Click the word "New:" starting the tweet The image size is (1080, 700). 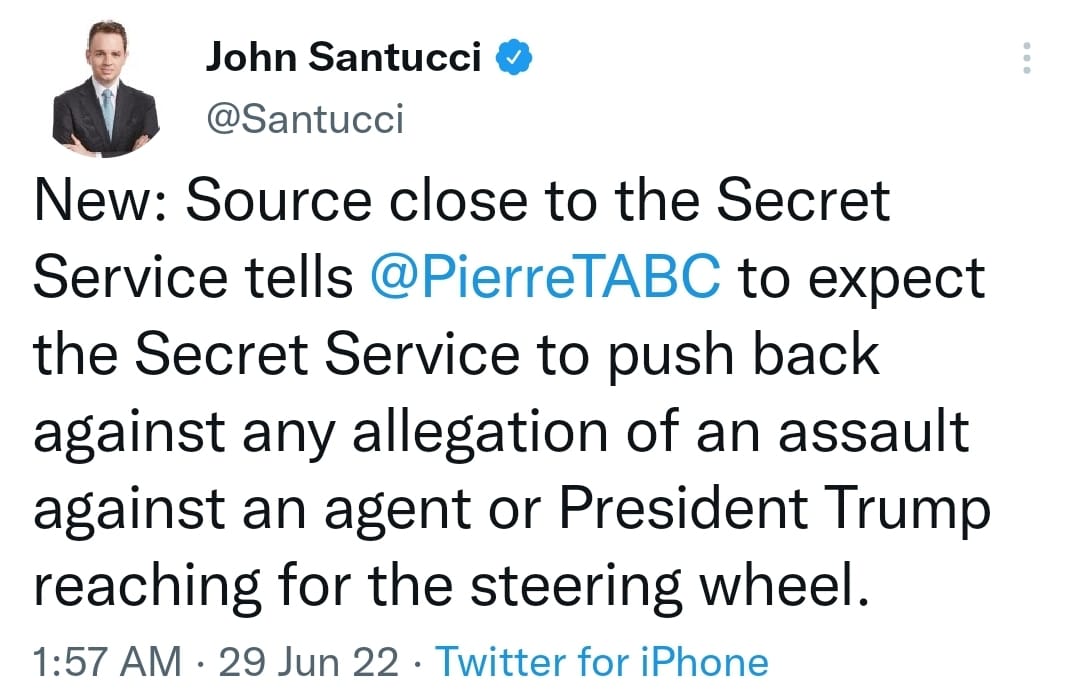97,202
